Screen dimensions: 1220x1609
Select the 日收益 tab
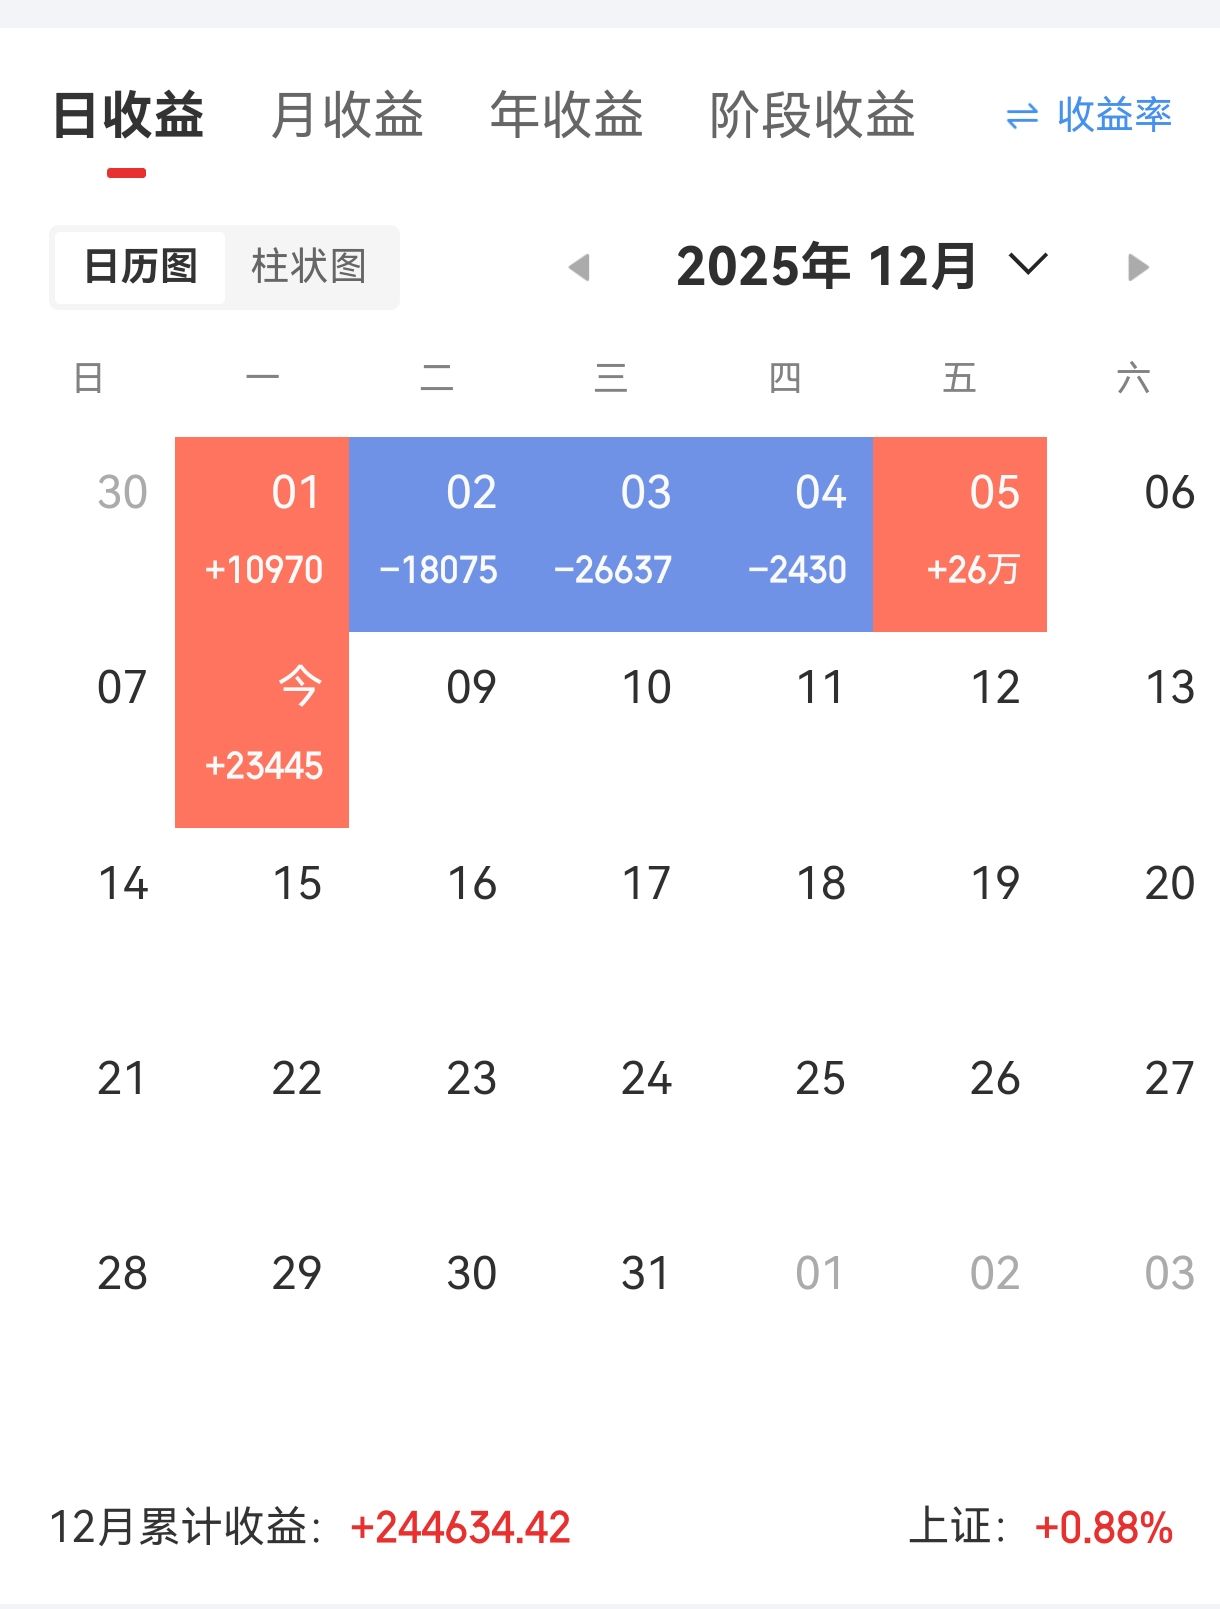[x=128, y=115]
